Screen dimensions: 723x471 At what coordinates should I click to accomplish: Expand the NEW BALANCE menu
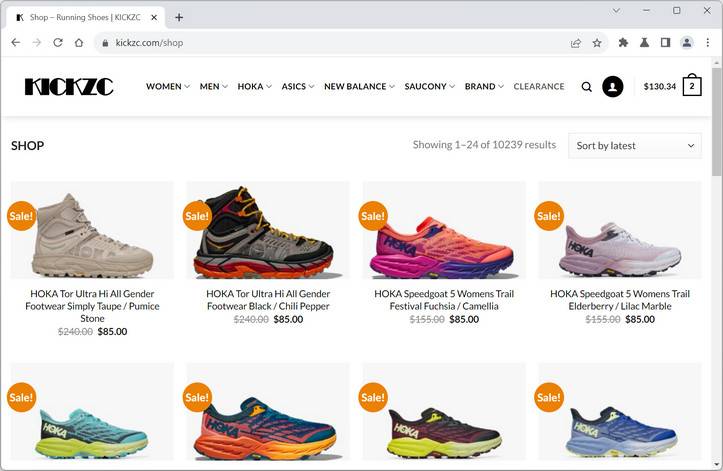tap(359, 87)
